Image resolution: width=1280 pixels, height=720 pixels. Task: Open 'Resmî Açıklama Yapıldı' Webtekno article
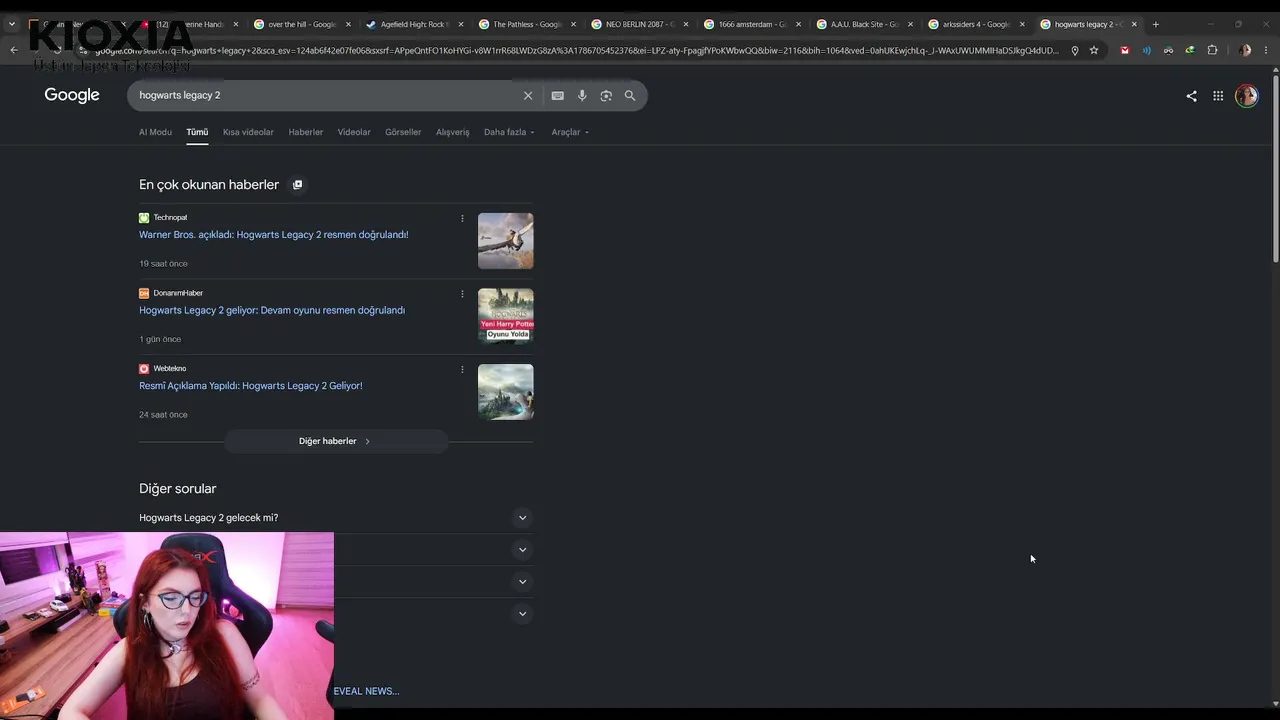[251, 386]
